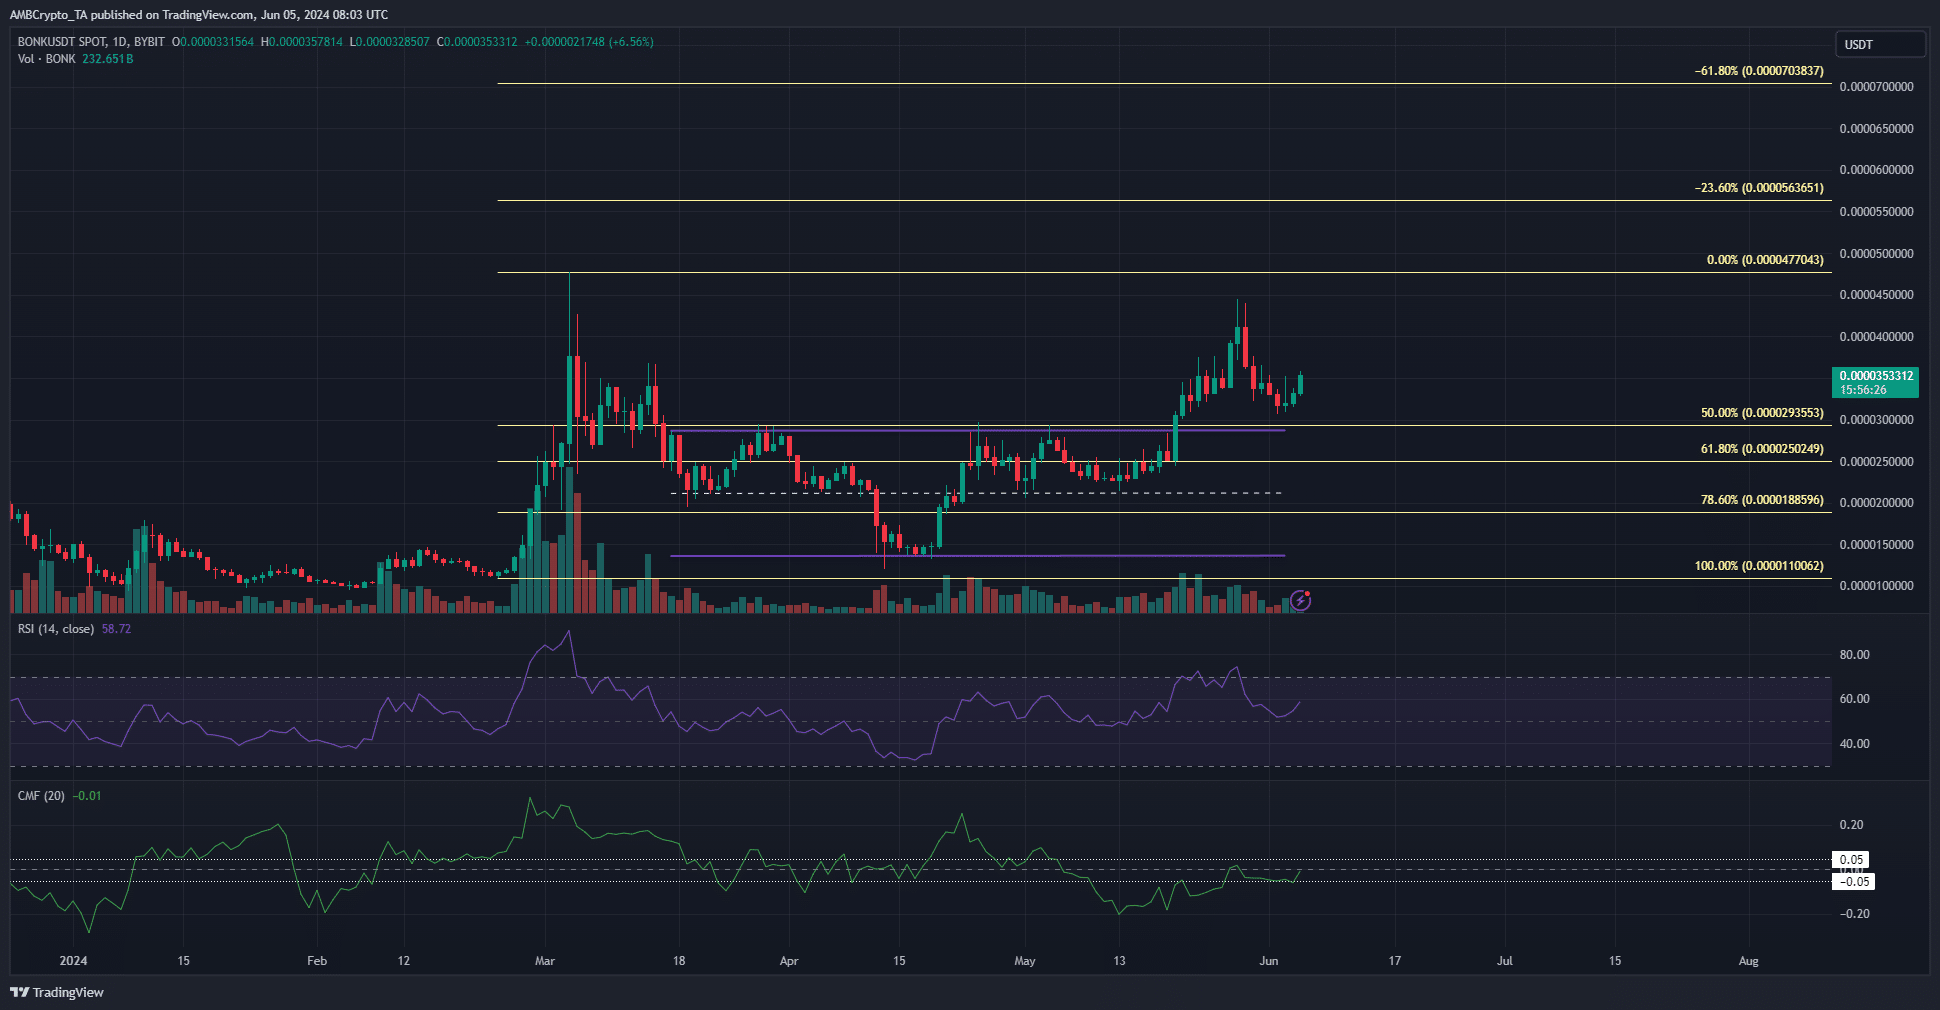Click the Aug date on the time axis

pos(1749,961)
